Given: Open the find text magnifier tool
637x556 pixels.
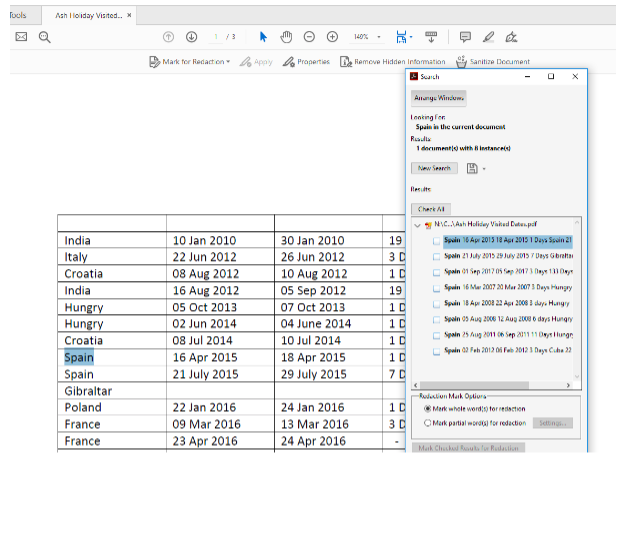Looking at the screenshot, I should pos(45,37).
